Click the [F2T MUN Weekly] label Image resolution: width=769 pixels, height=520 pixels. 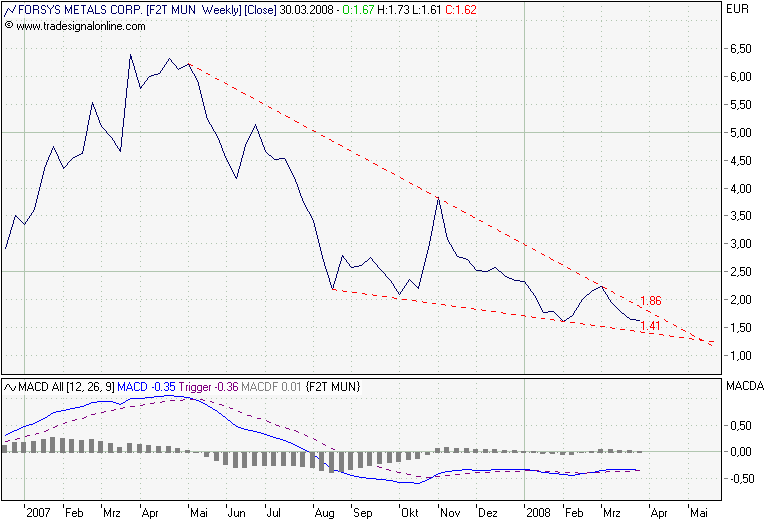[194, 10]
